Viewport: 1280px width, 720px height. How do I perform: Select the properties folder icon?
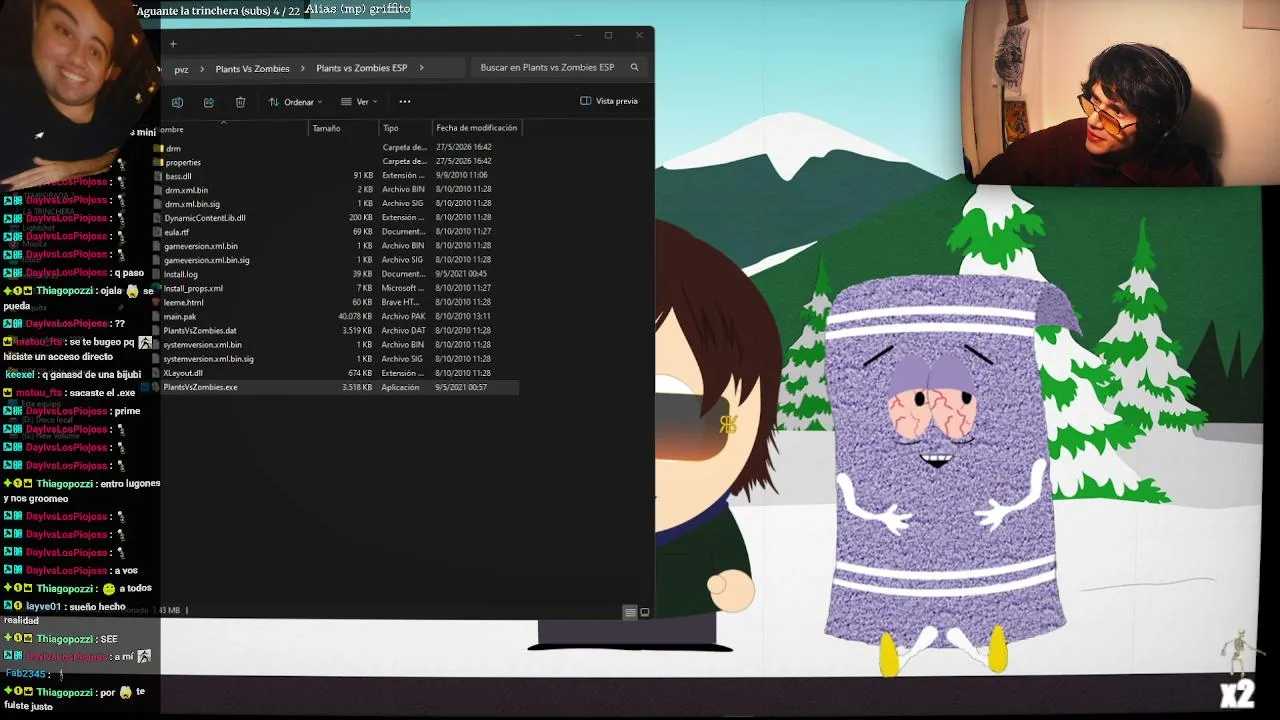click(x=159, y=162)
